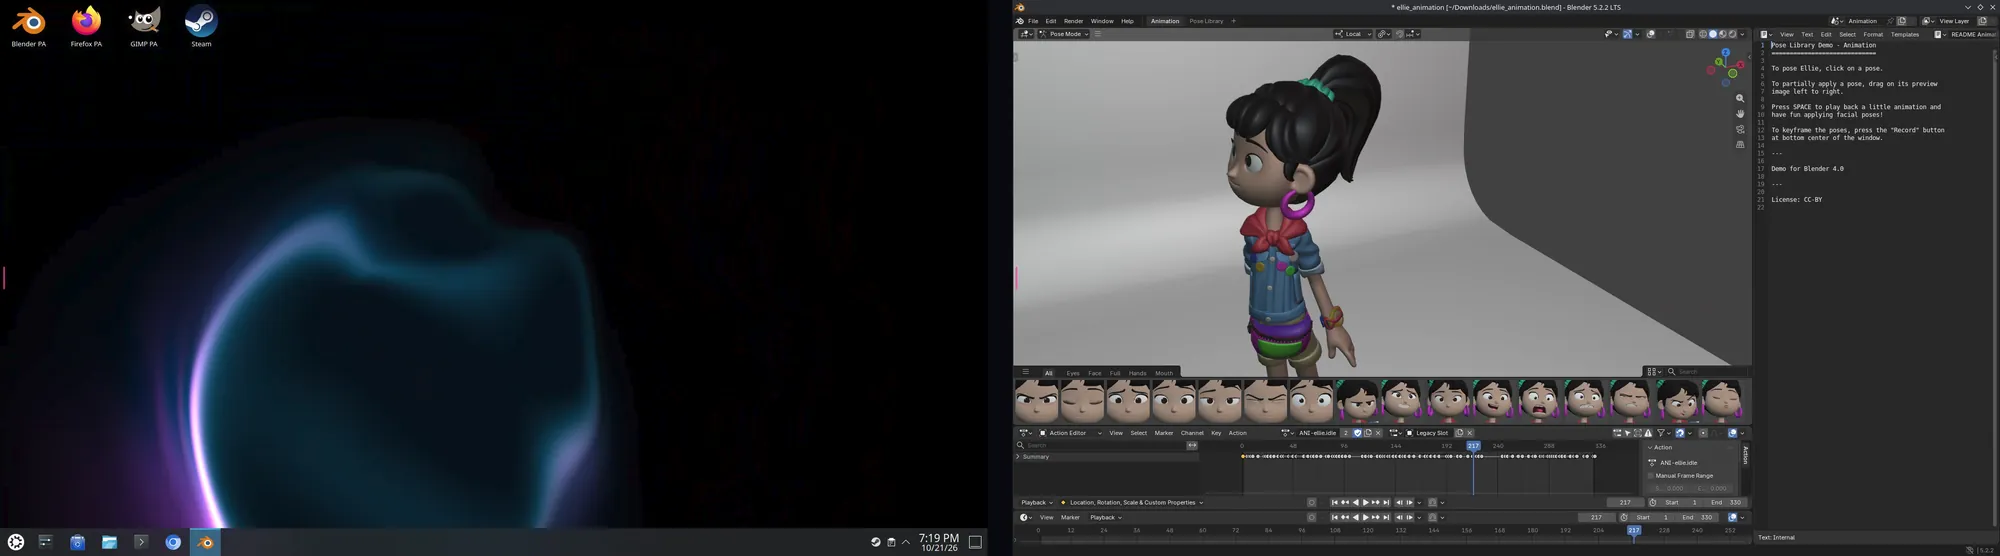Open viewport shading options dropdown
The image size is (2000, 556).
1742,34
